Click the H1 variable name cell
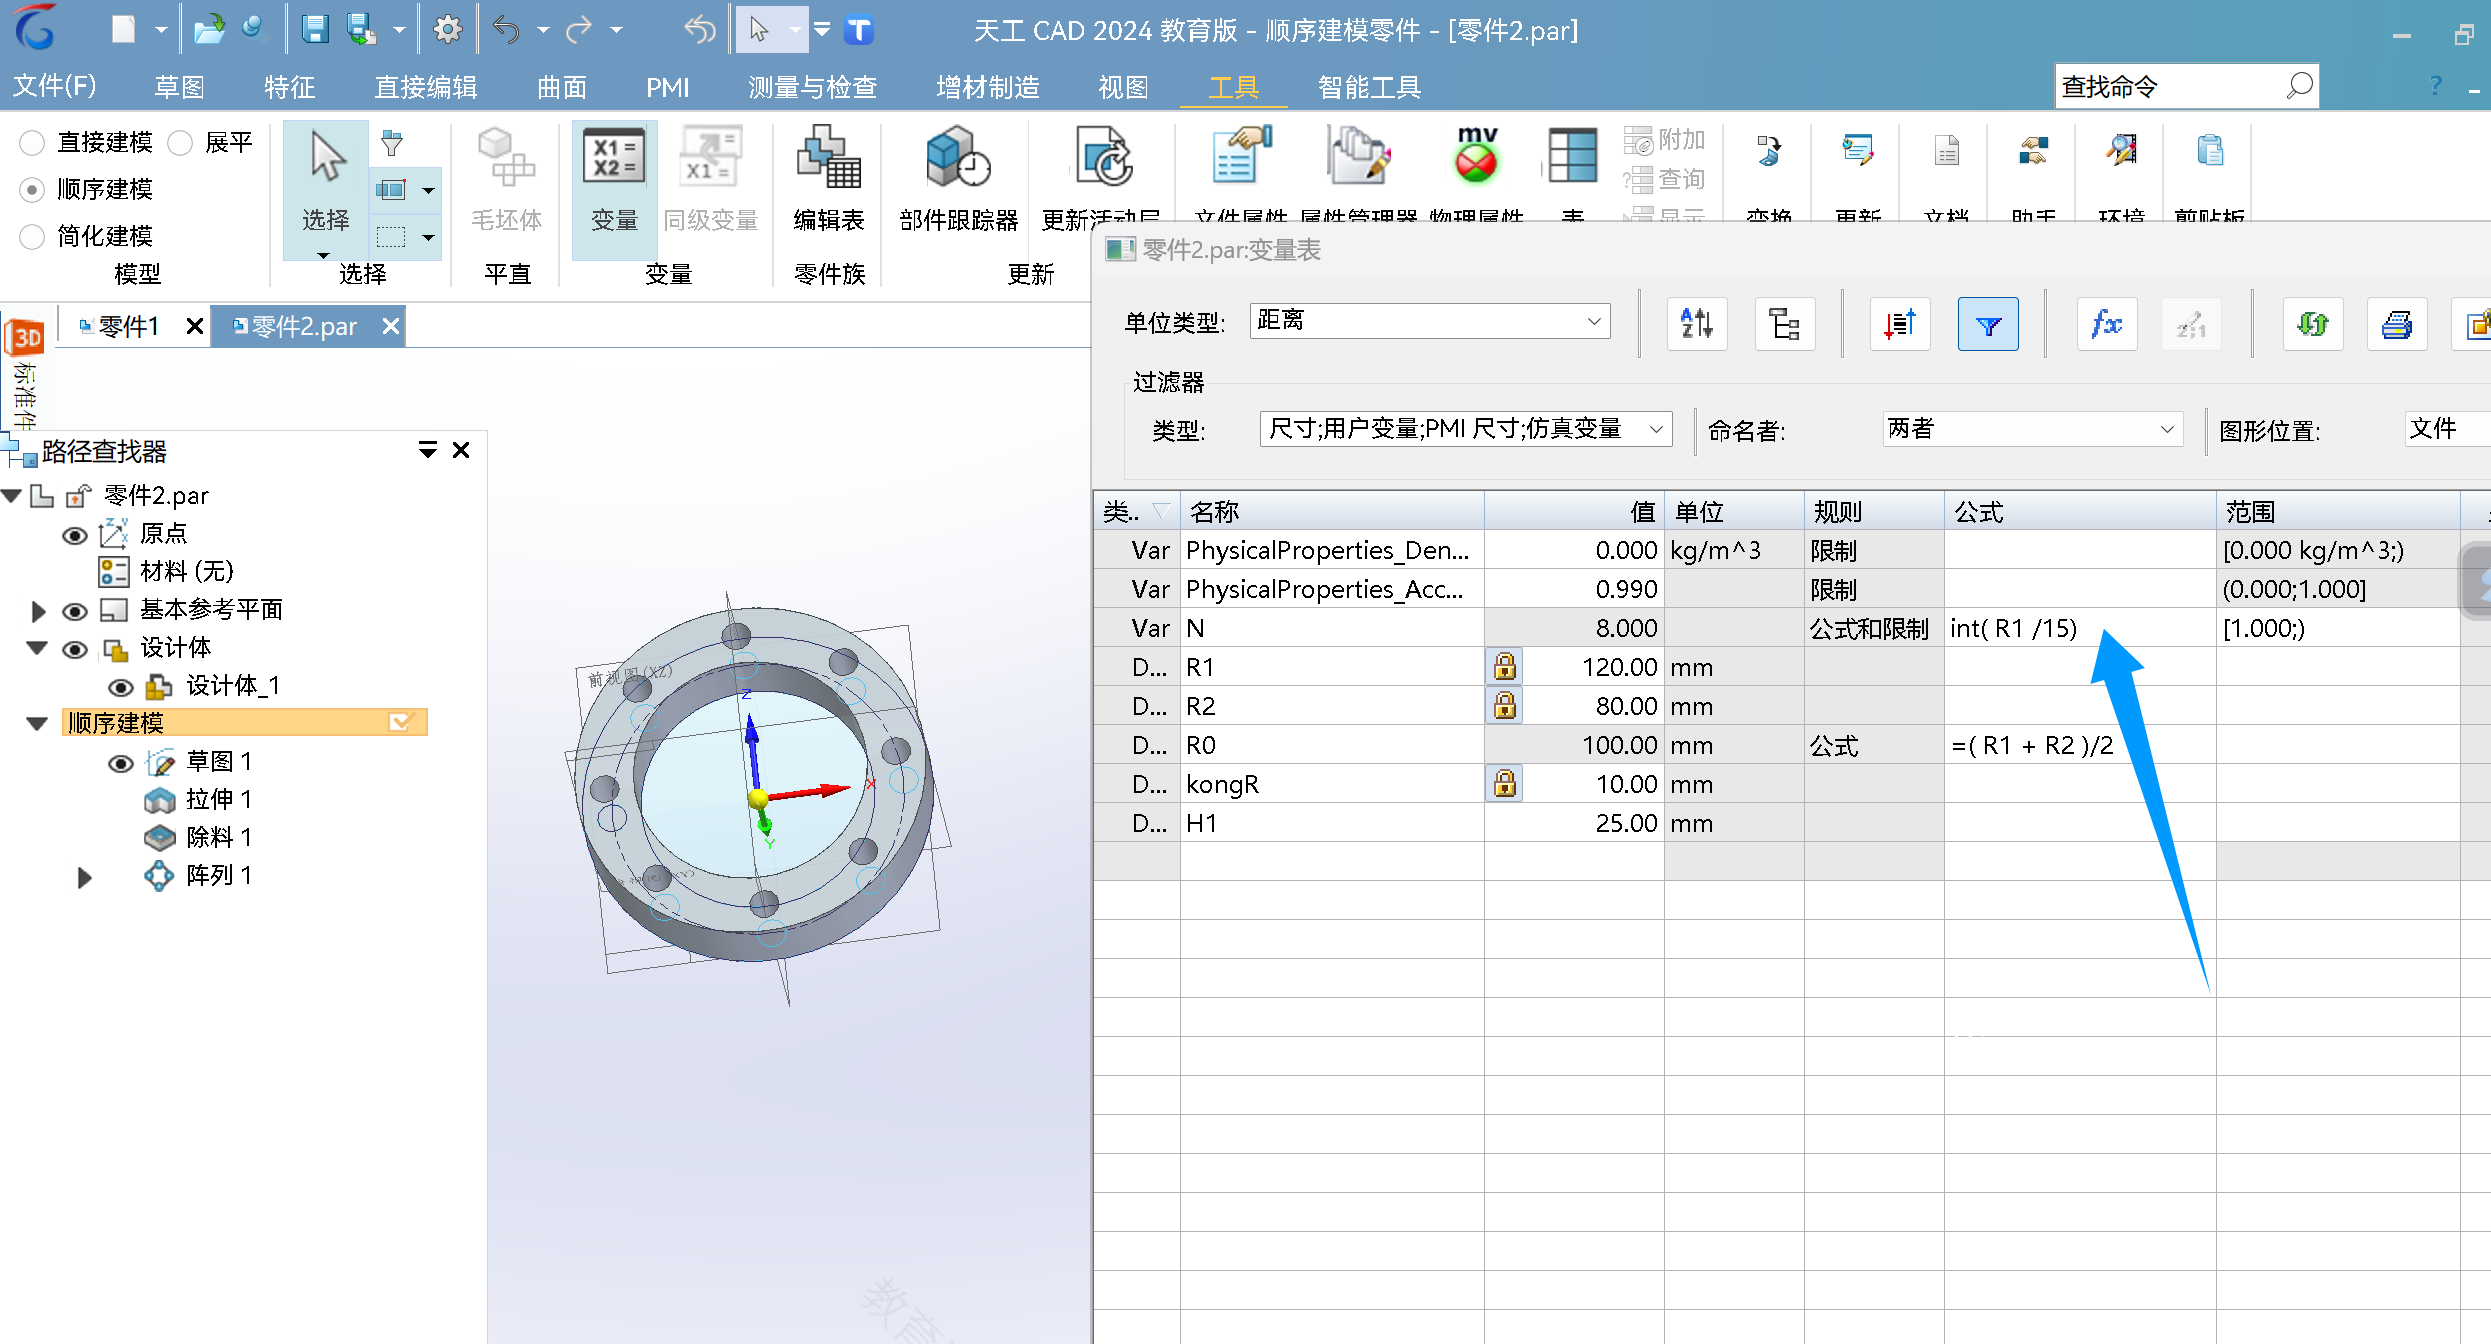Viewport: 2491px width, 1344px height. [1332, 823]
